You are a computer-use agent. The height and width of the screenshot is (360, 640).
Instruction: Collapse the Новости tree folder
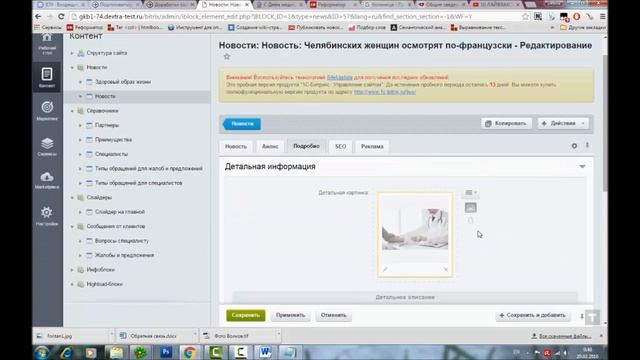[72, 67]
